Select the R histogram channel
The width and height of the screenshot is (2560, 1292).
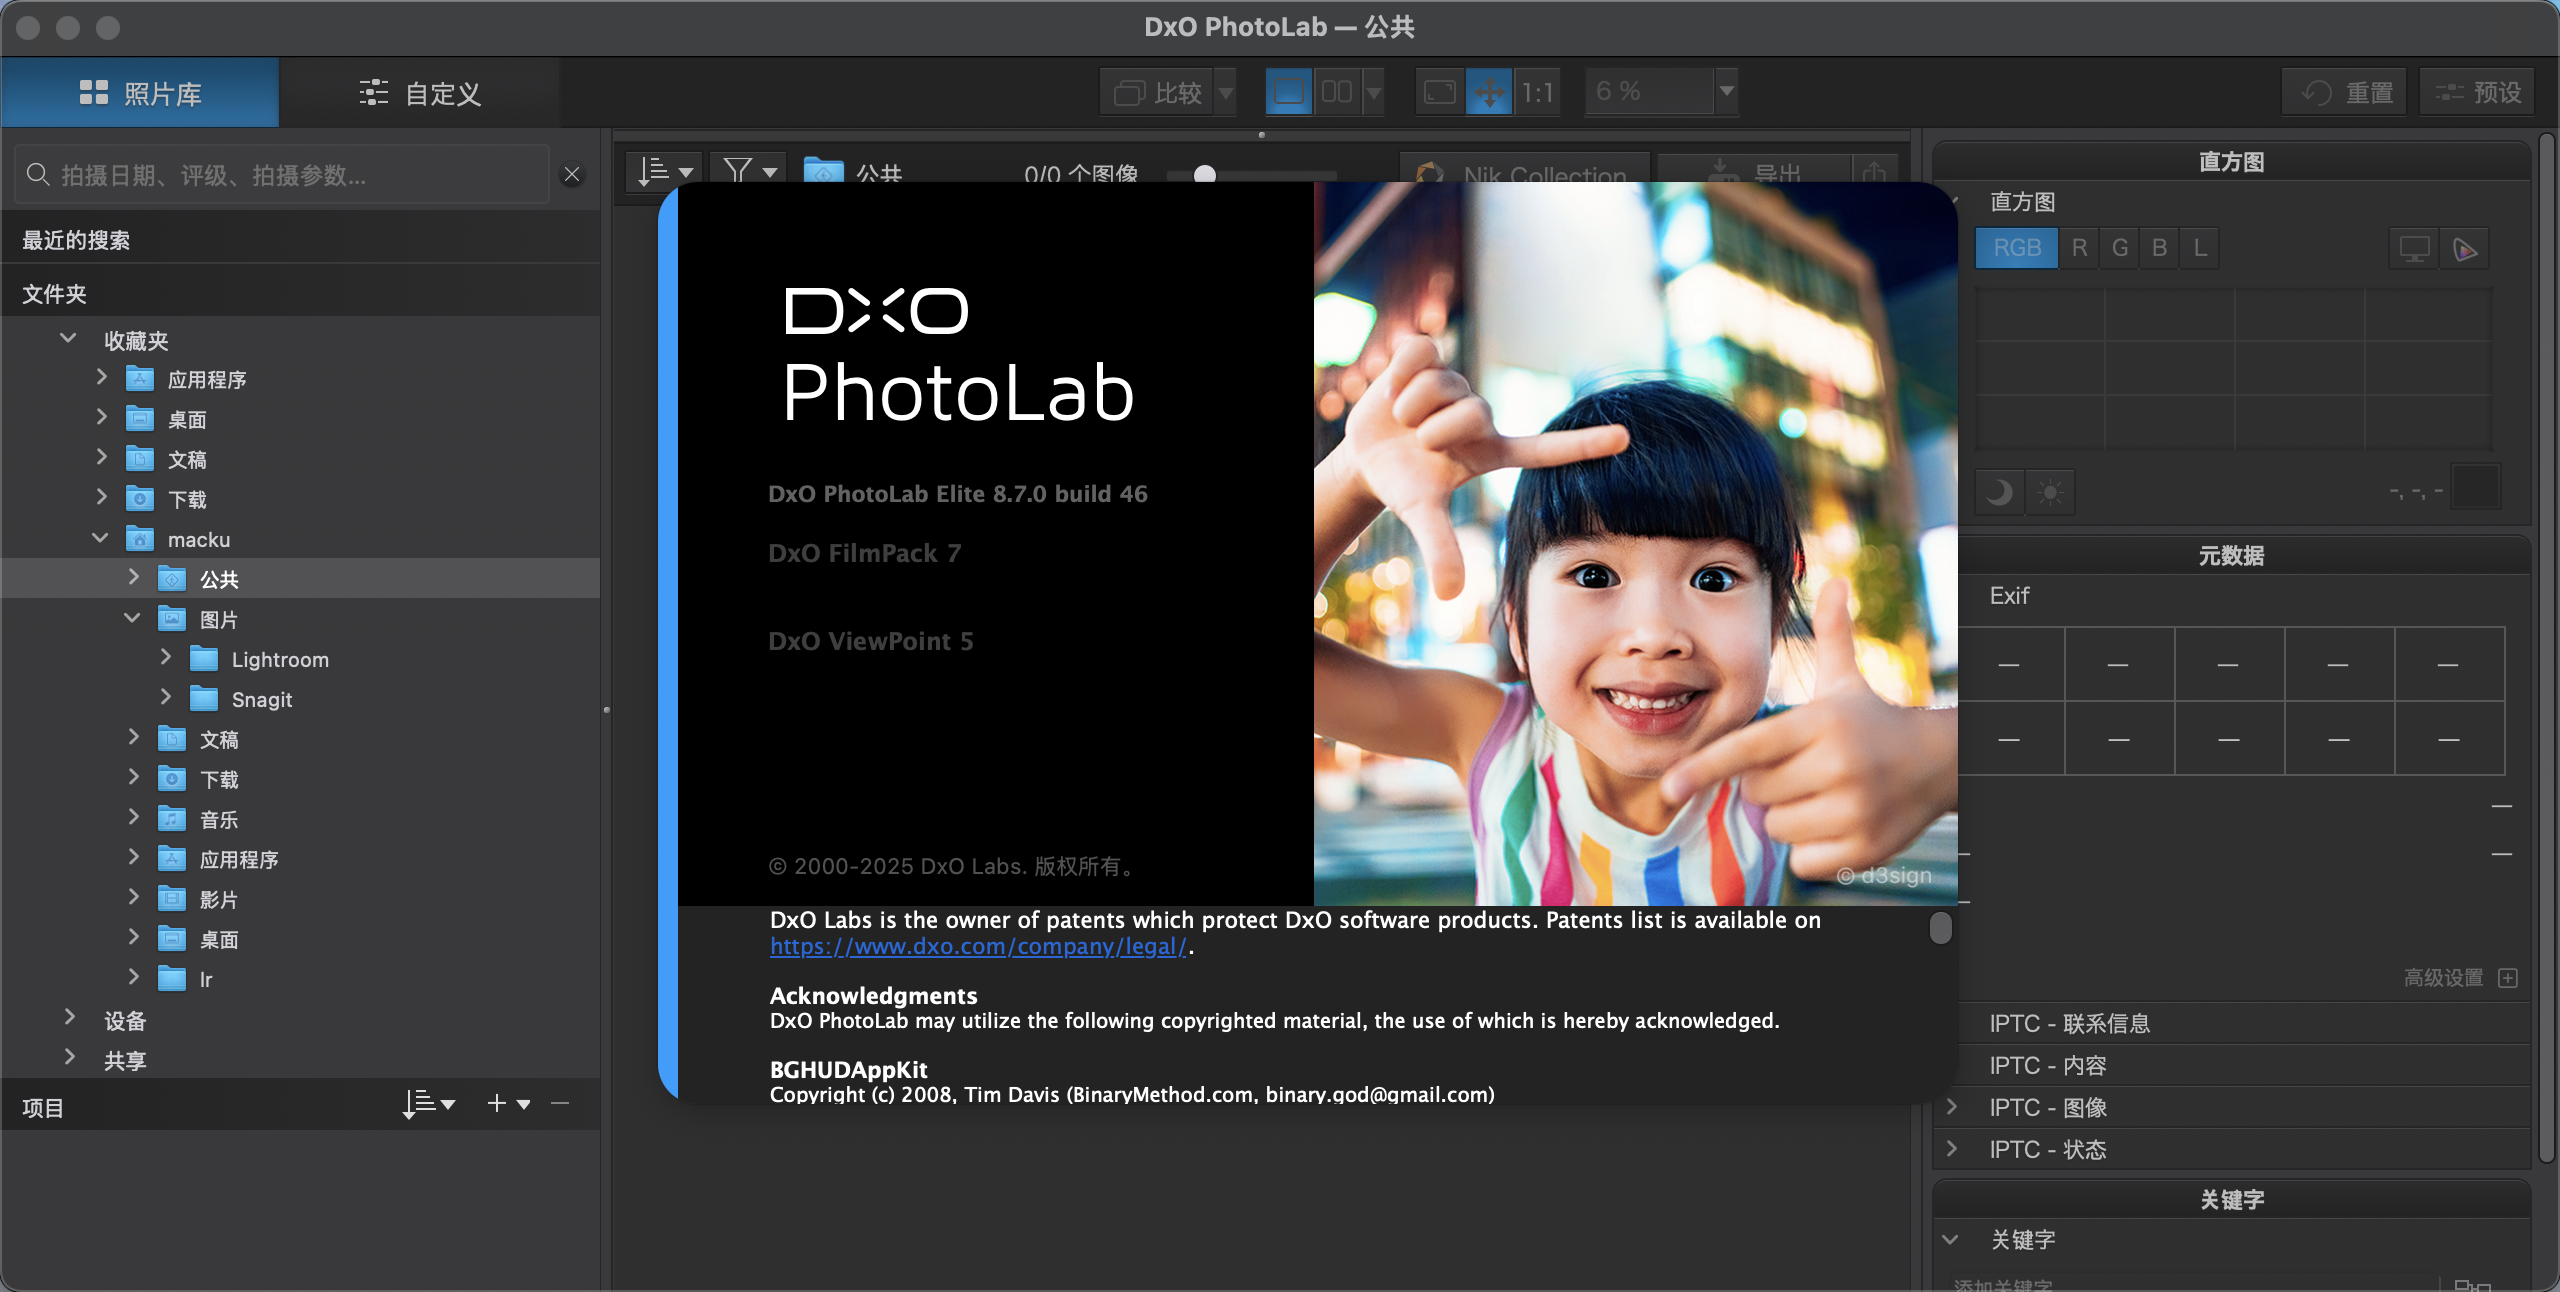click(2079, 248)
